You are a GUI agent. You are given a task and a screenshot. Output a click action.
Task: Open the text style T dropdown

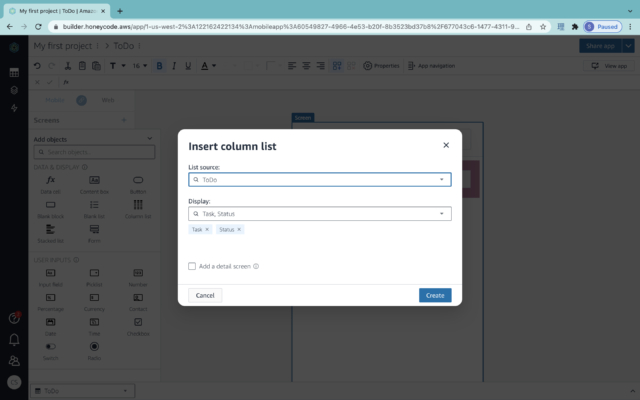pos(117,66)
